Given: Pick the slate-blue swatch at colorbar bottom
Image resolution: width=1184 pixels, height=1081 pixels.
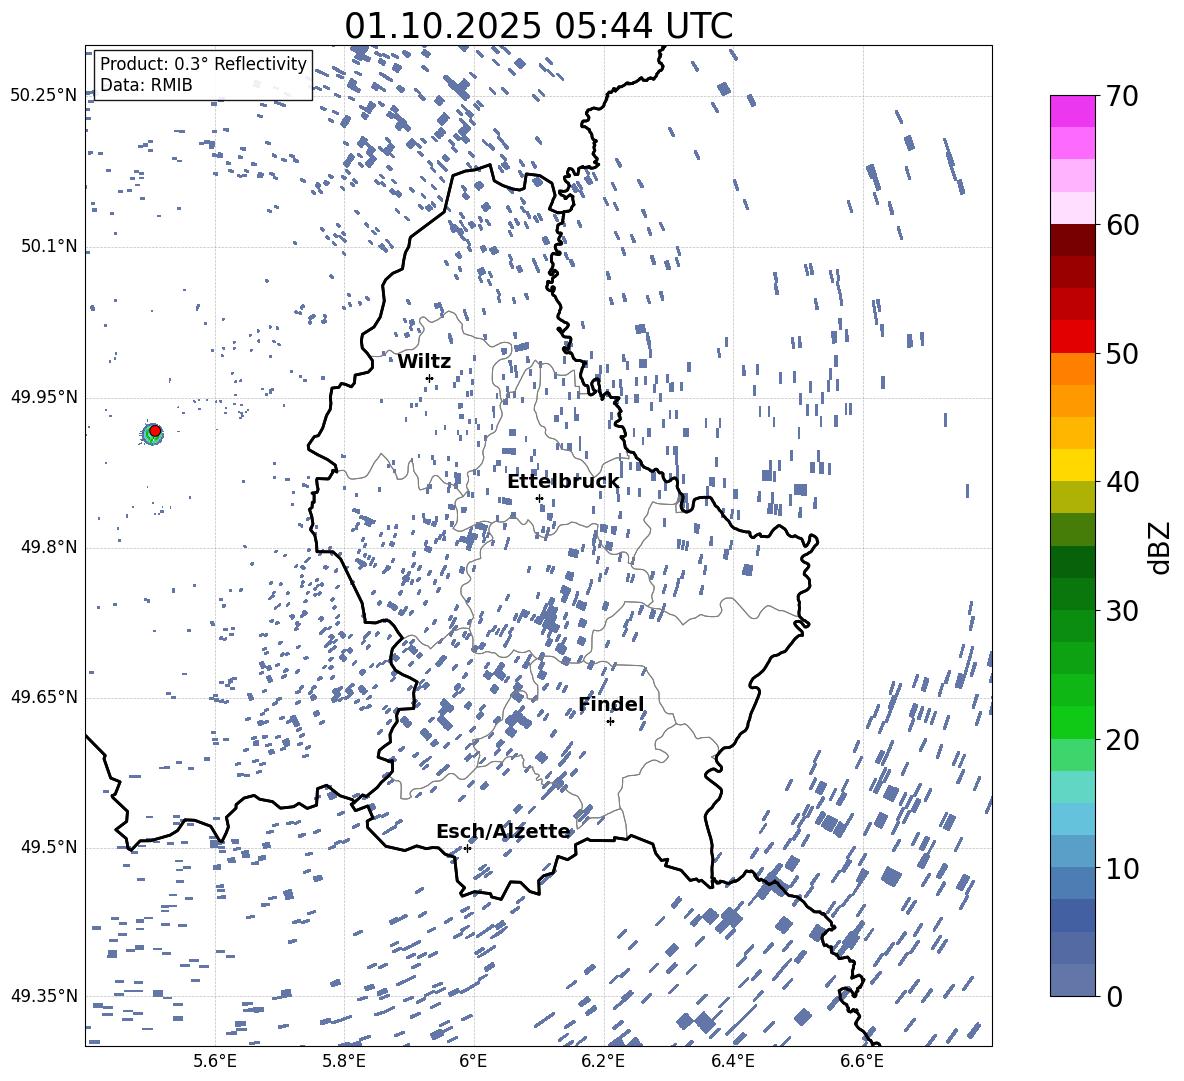Looking at the screenshot, I should pos(1072,980).
